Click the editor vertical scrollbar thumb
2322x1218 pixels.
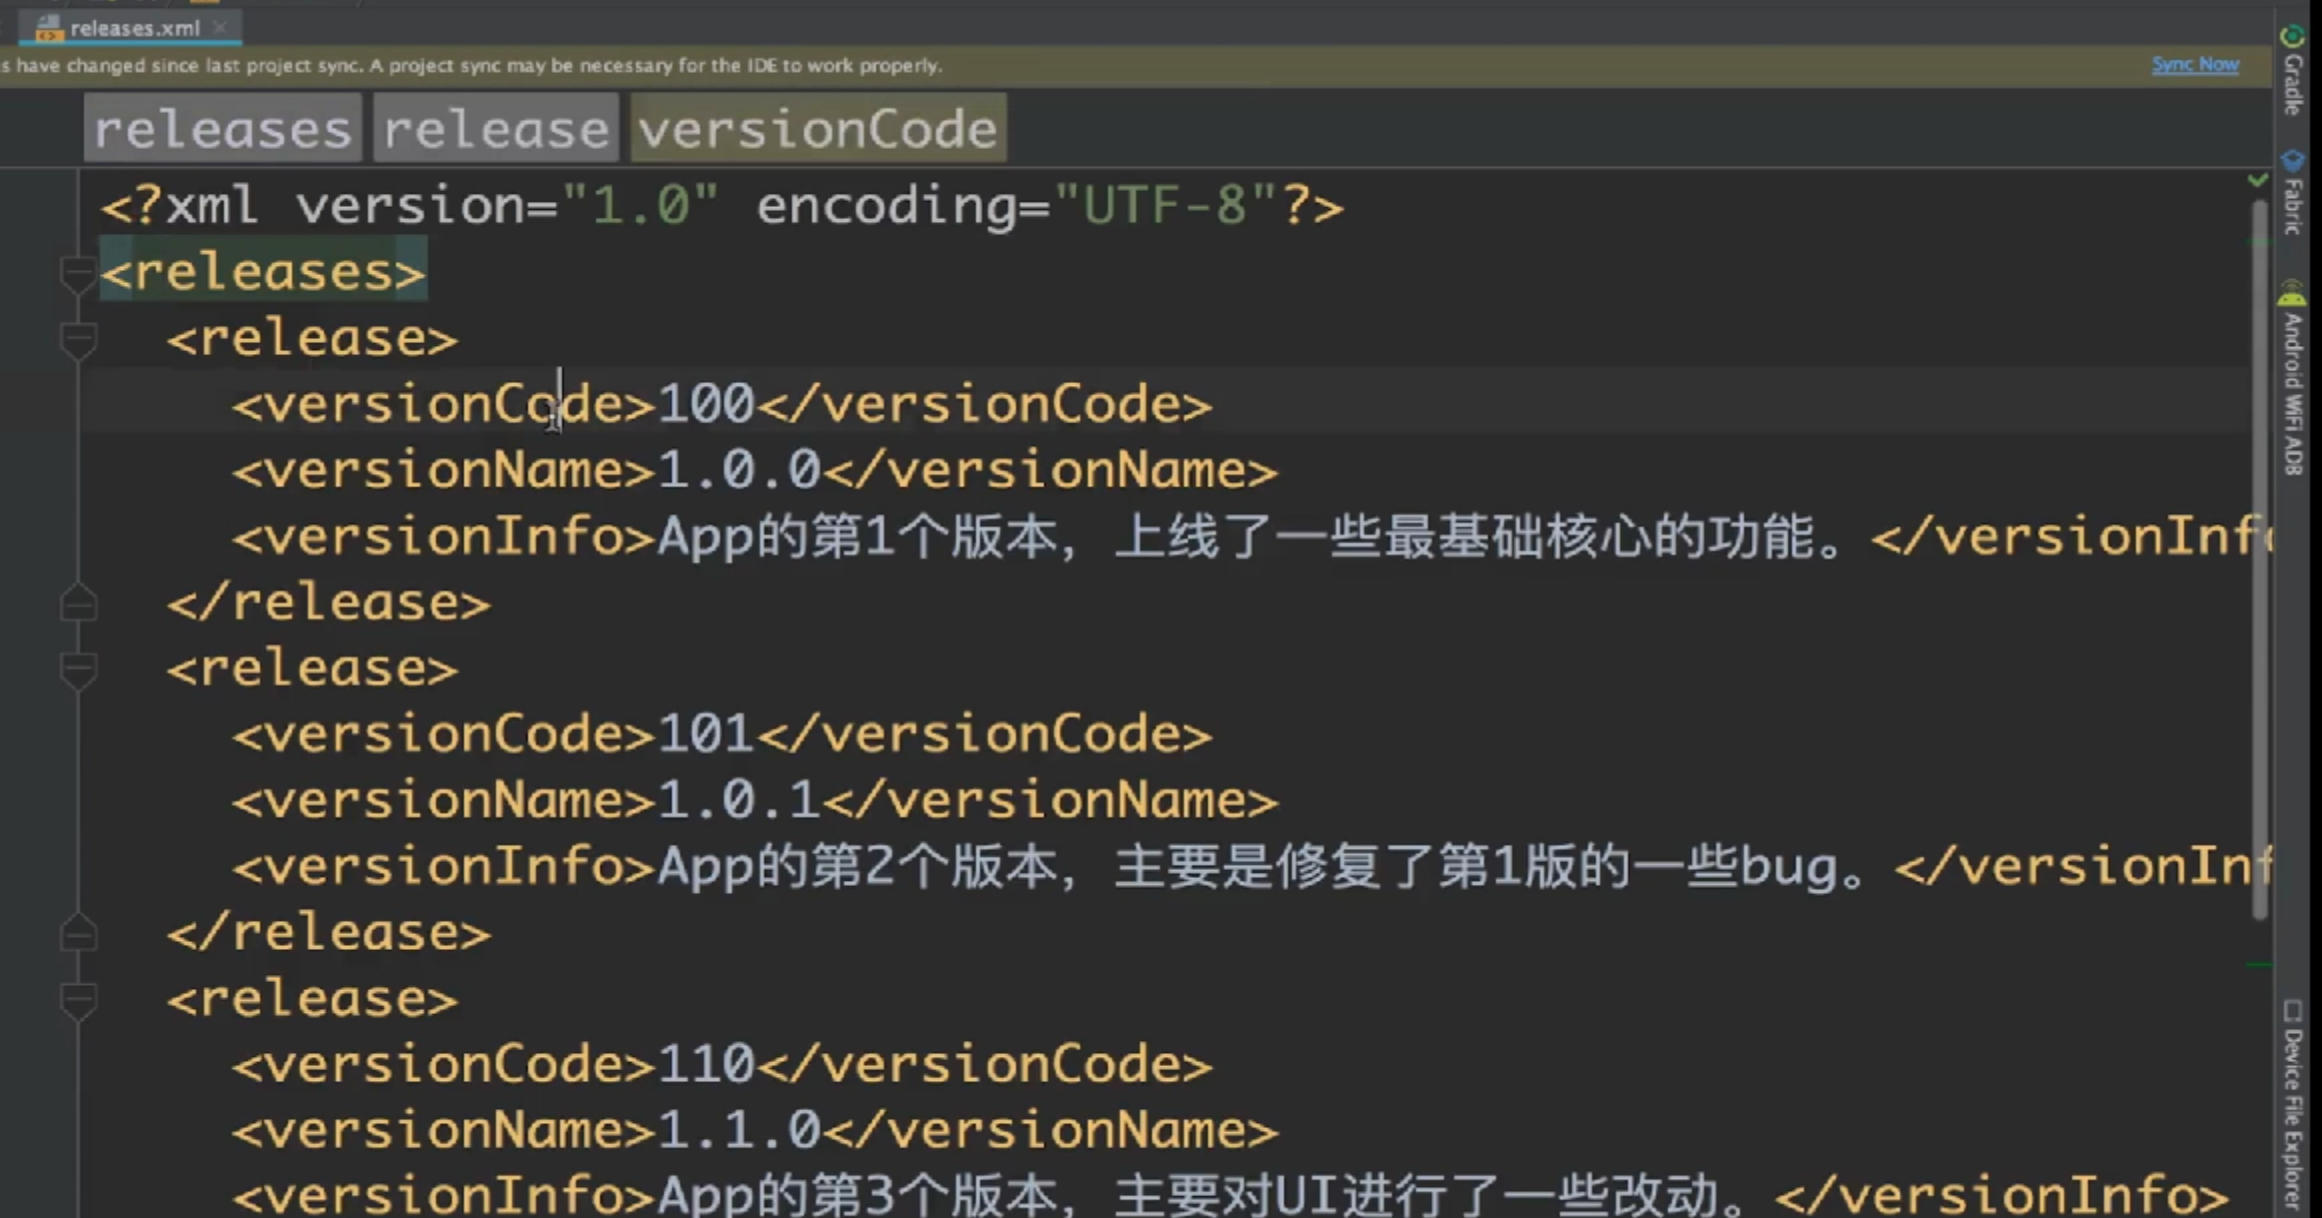point(2258,560)
